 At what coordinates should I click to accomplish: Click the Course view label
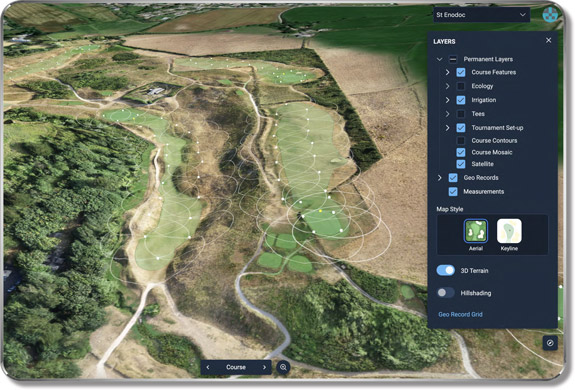[236, 367]
